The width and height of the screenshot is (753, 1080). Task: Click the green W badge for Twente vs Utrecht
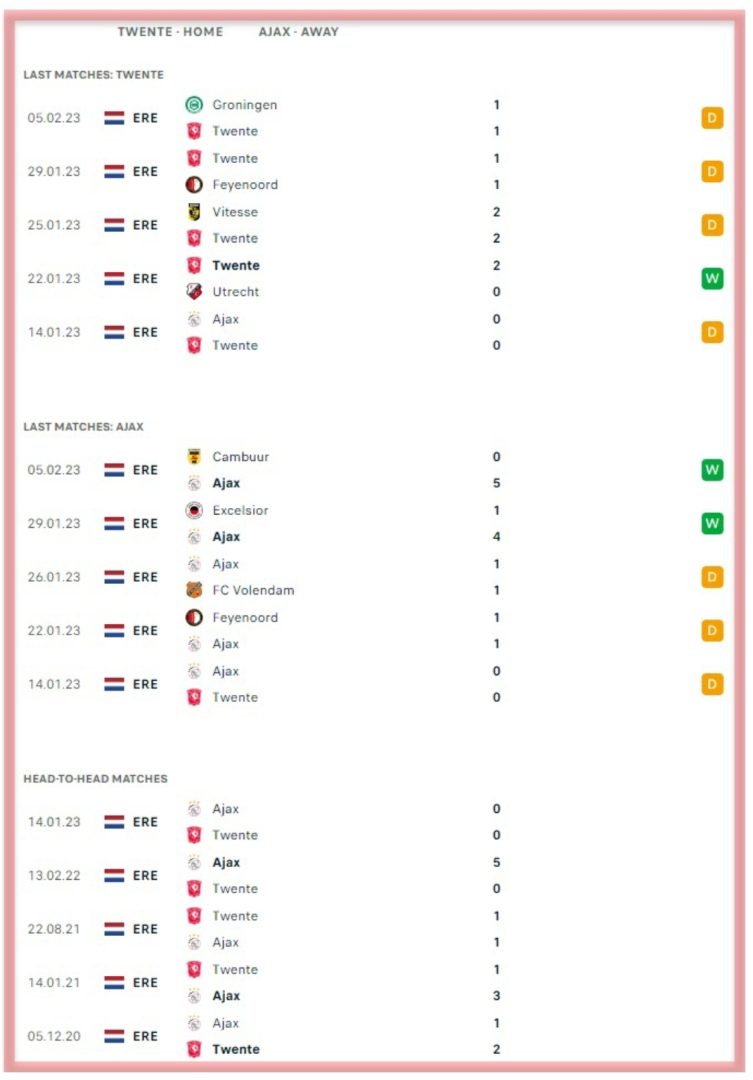click(712, 279)
